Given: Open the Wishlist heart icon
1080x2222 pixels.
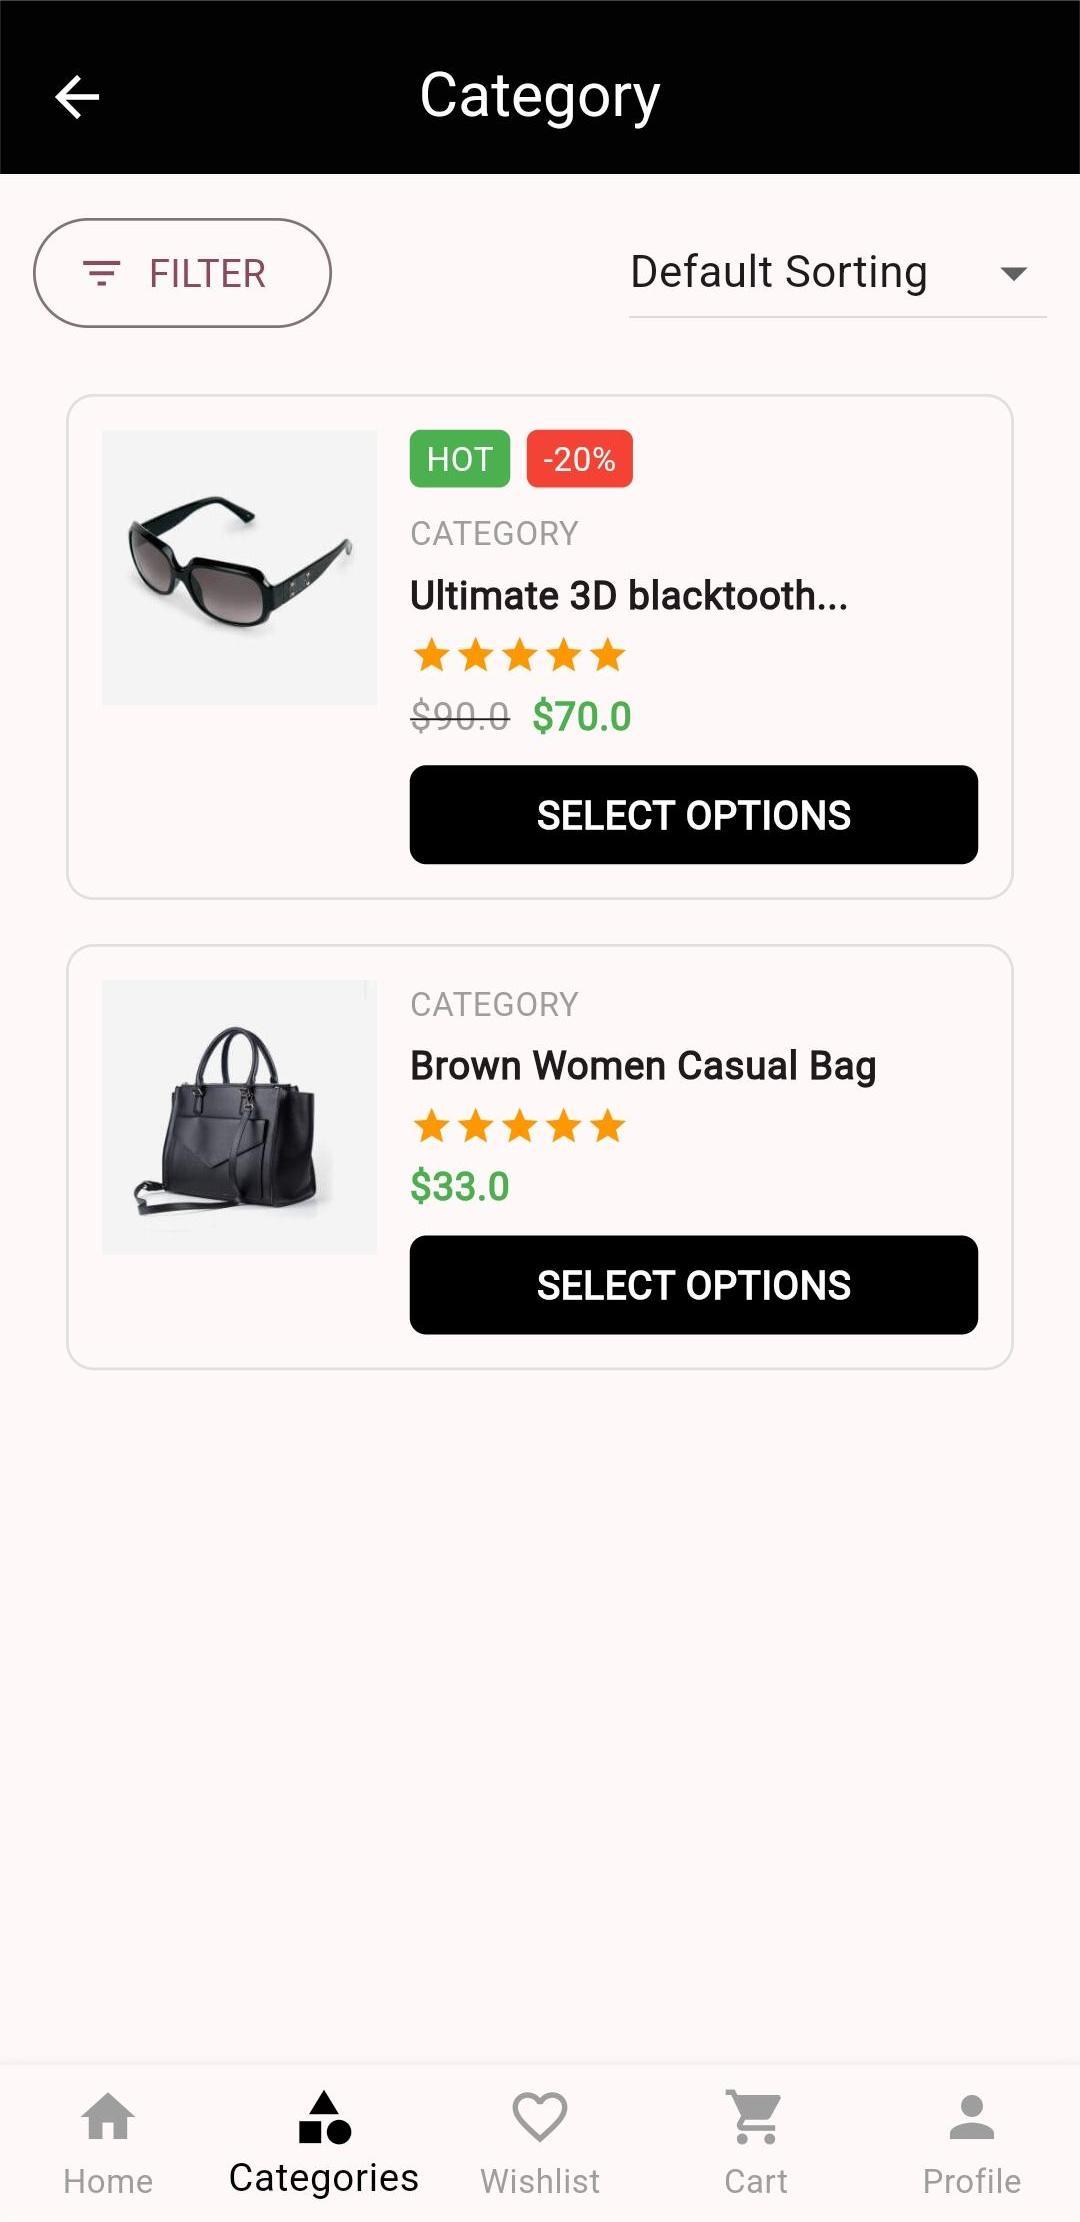Looking at the screenshot, I should tap(540, 2118).
